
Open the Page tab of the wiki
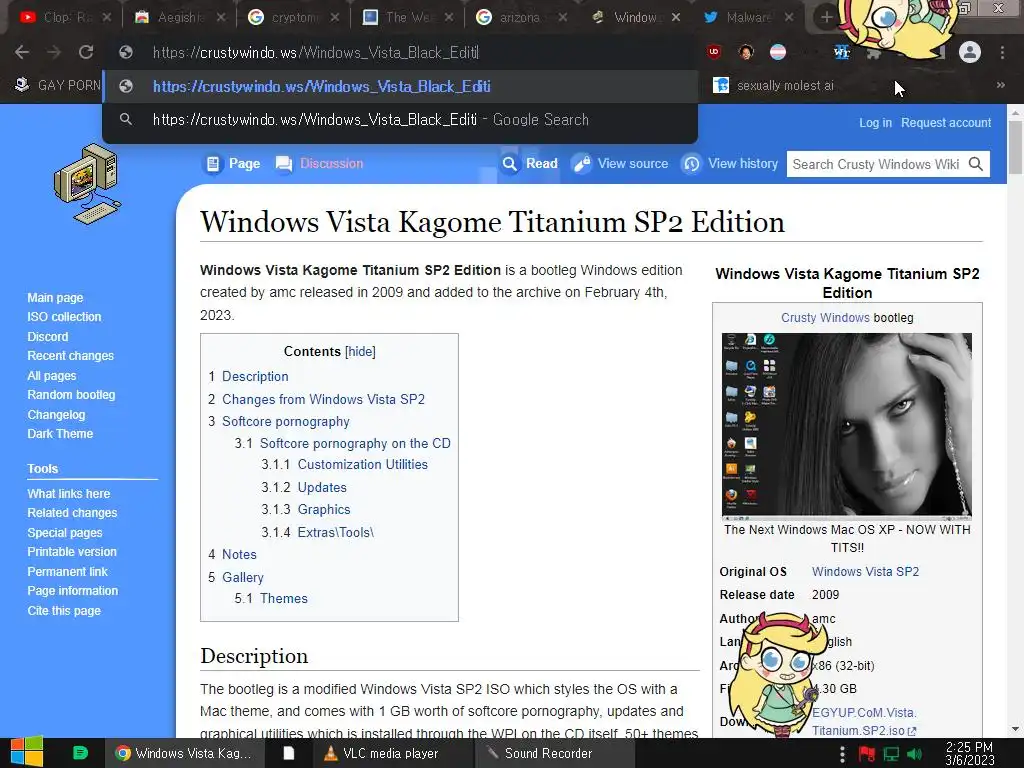(232, 163)
